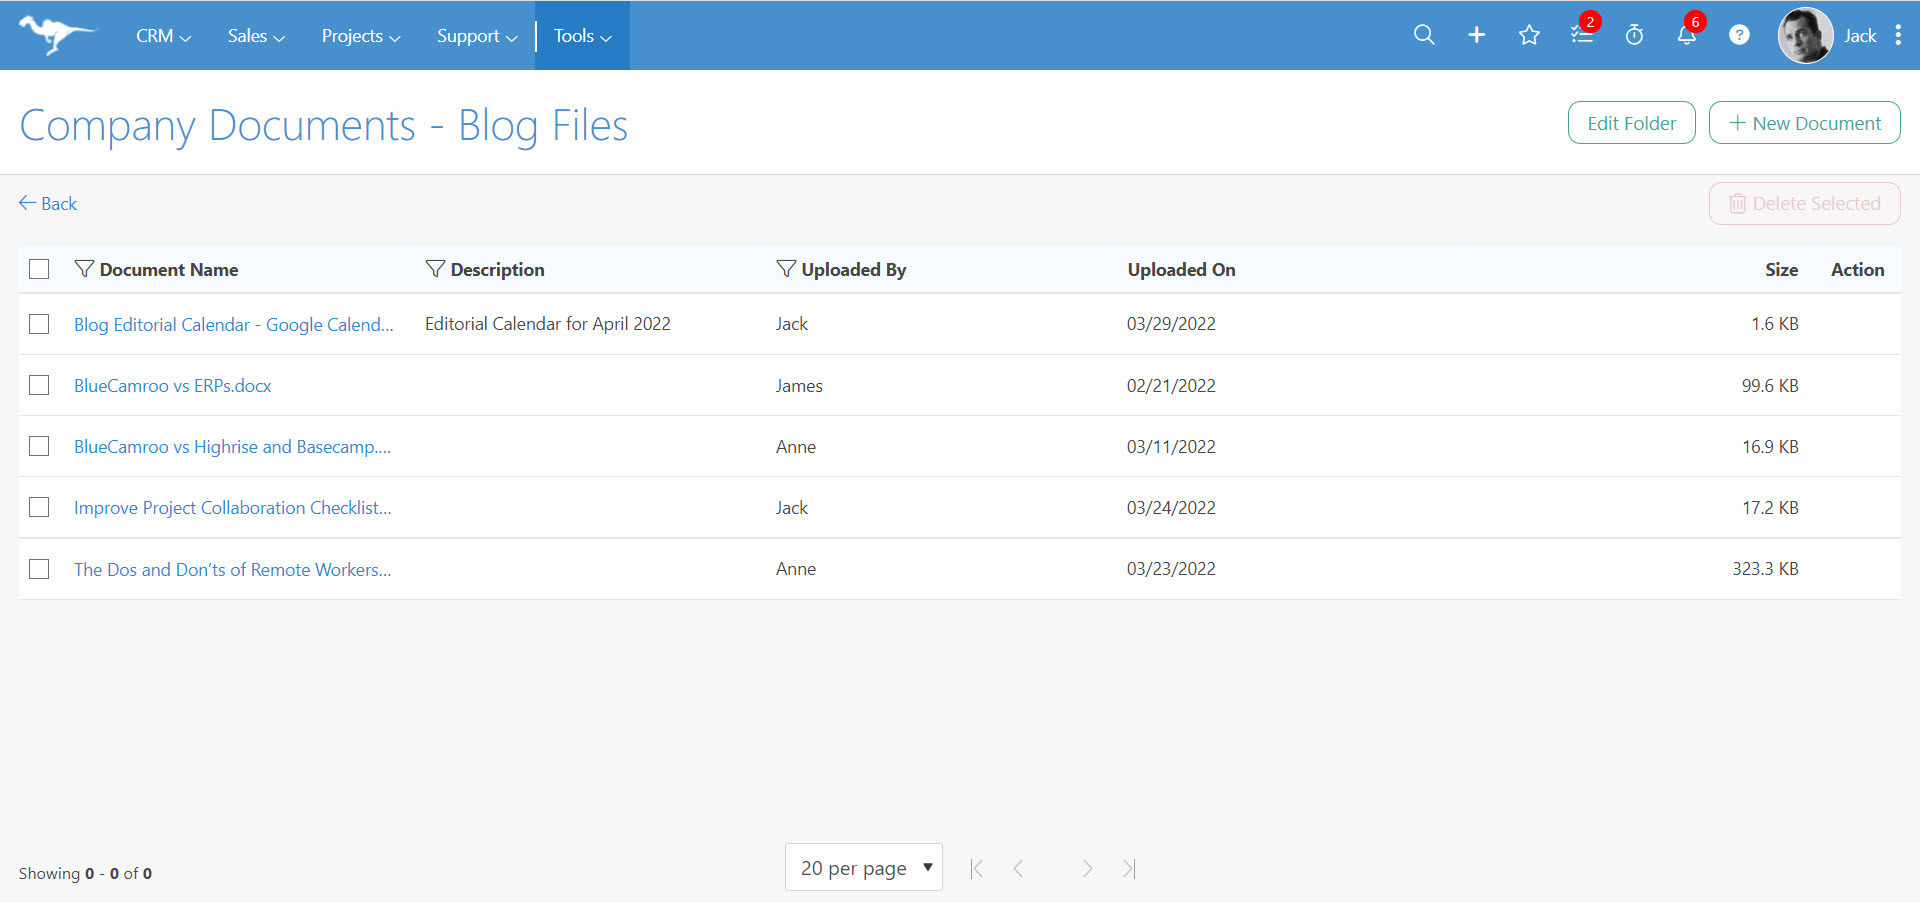
Task: Click the Delete Selected button
Action: tap(1804, 203)
